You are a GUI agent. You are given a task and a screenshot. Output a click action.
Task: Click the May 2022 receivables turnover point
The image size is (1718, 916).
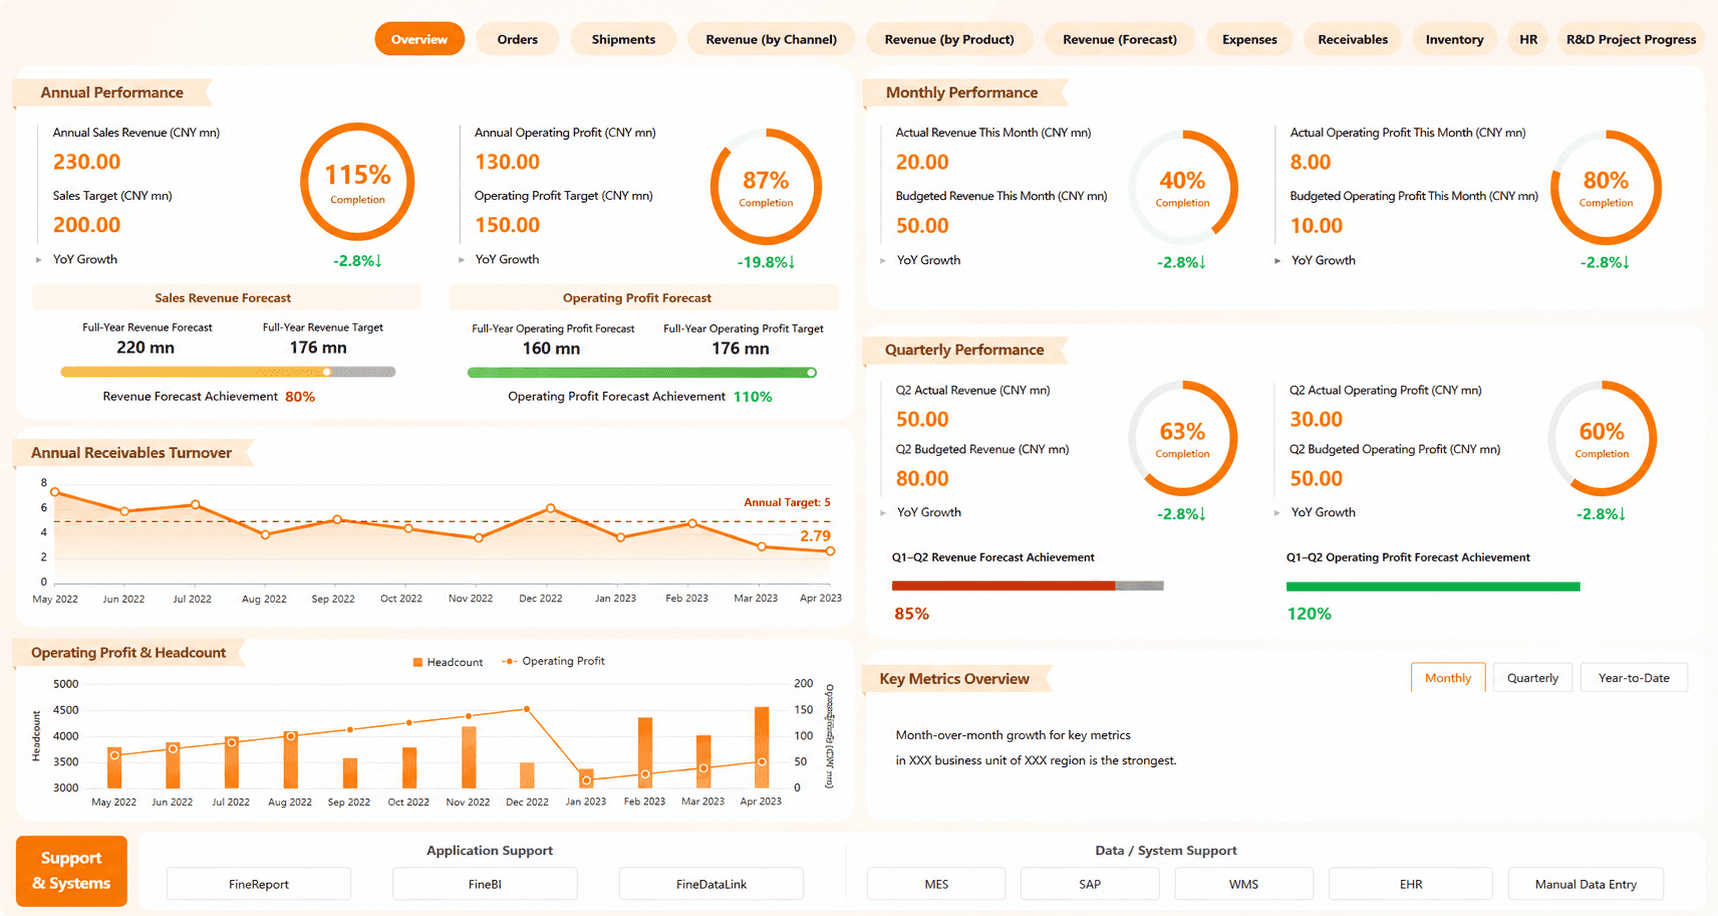point(55,492)
